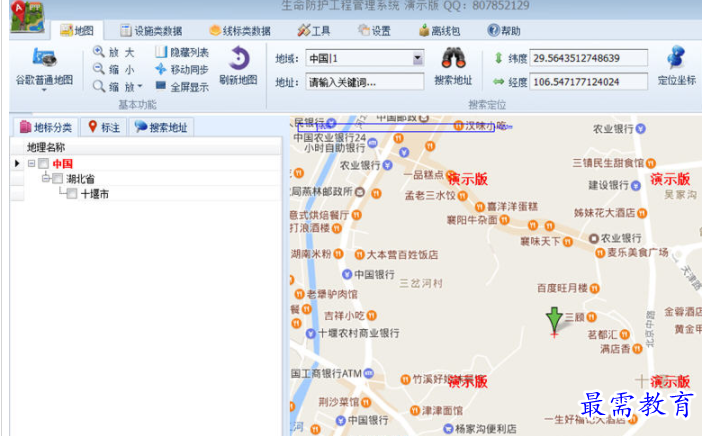Screen dimensions: 702x436
Task: Click the application logo icon
Action: 28,17
